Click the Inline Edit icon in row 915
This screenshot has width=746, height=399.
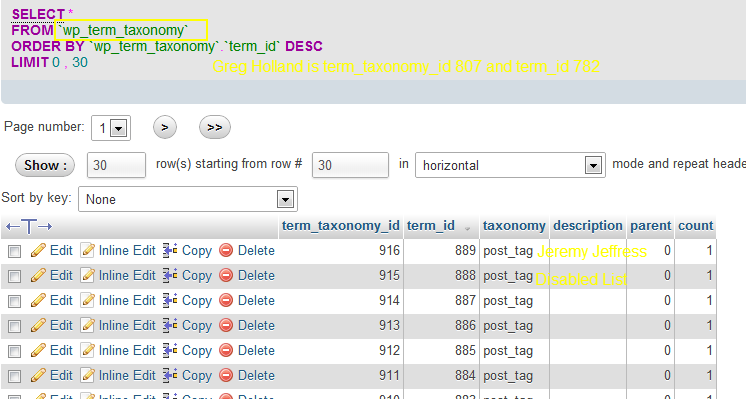tap(88, 275)
